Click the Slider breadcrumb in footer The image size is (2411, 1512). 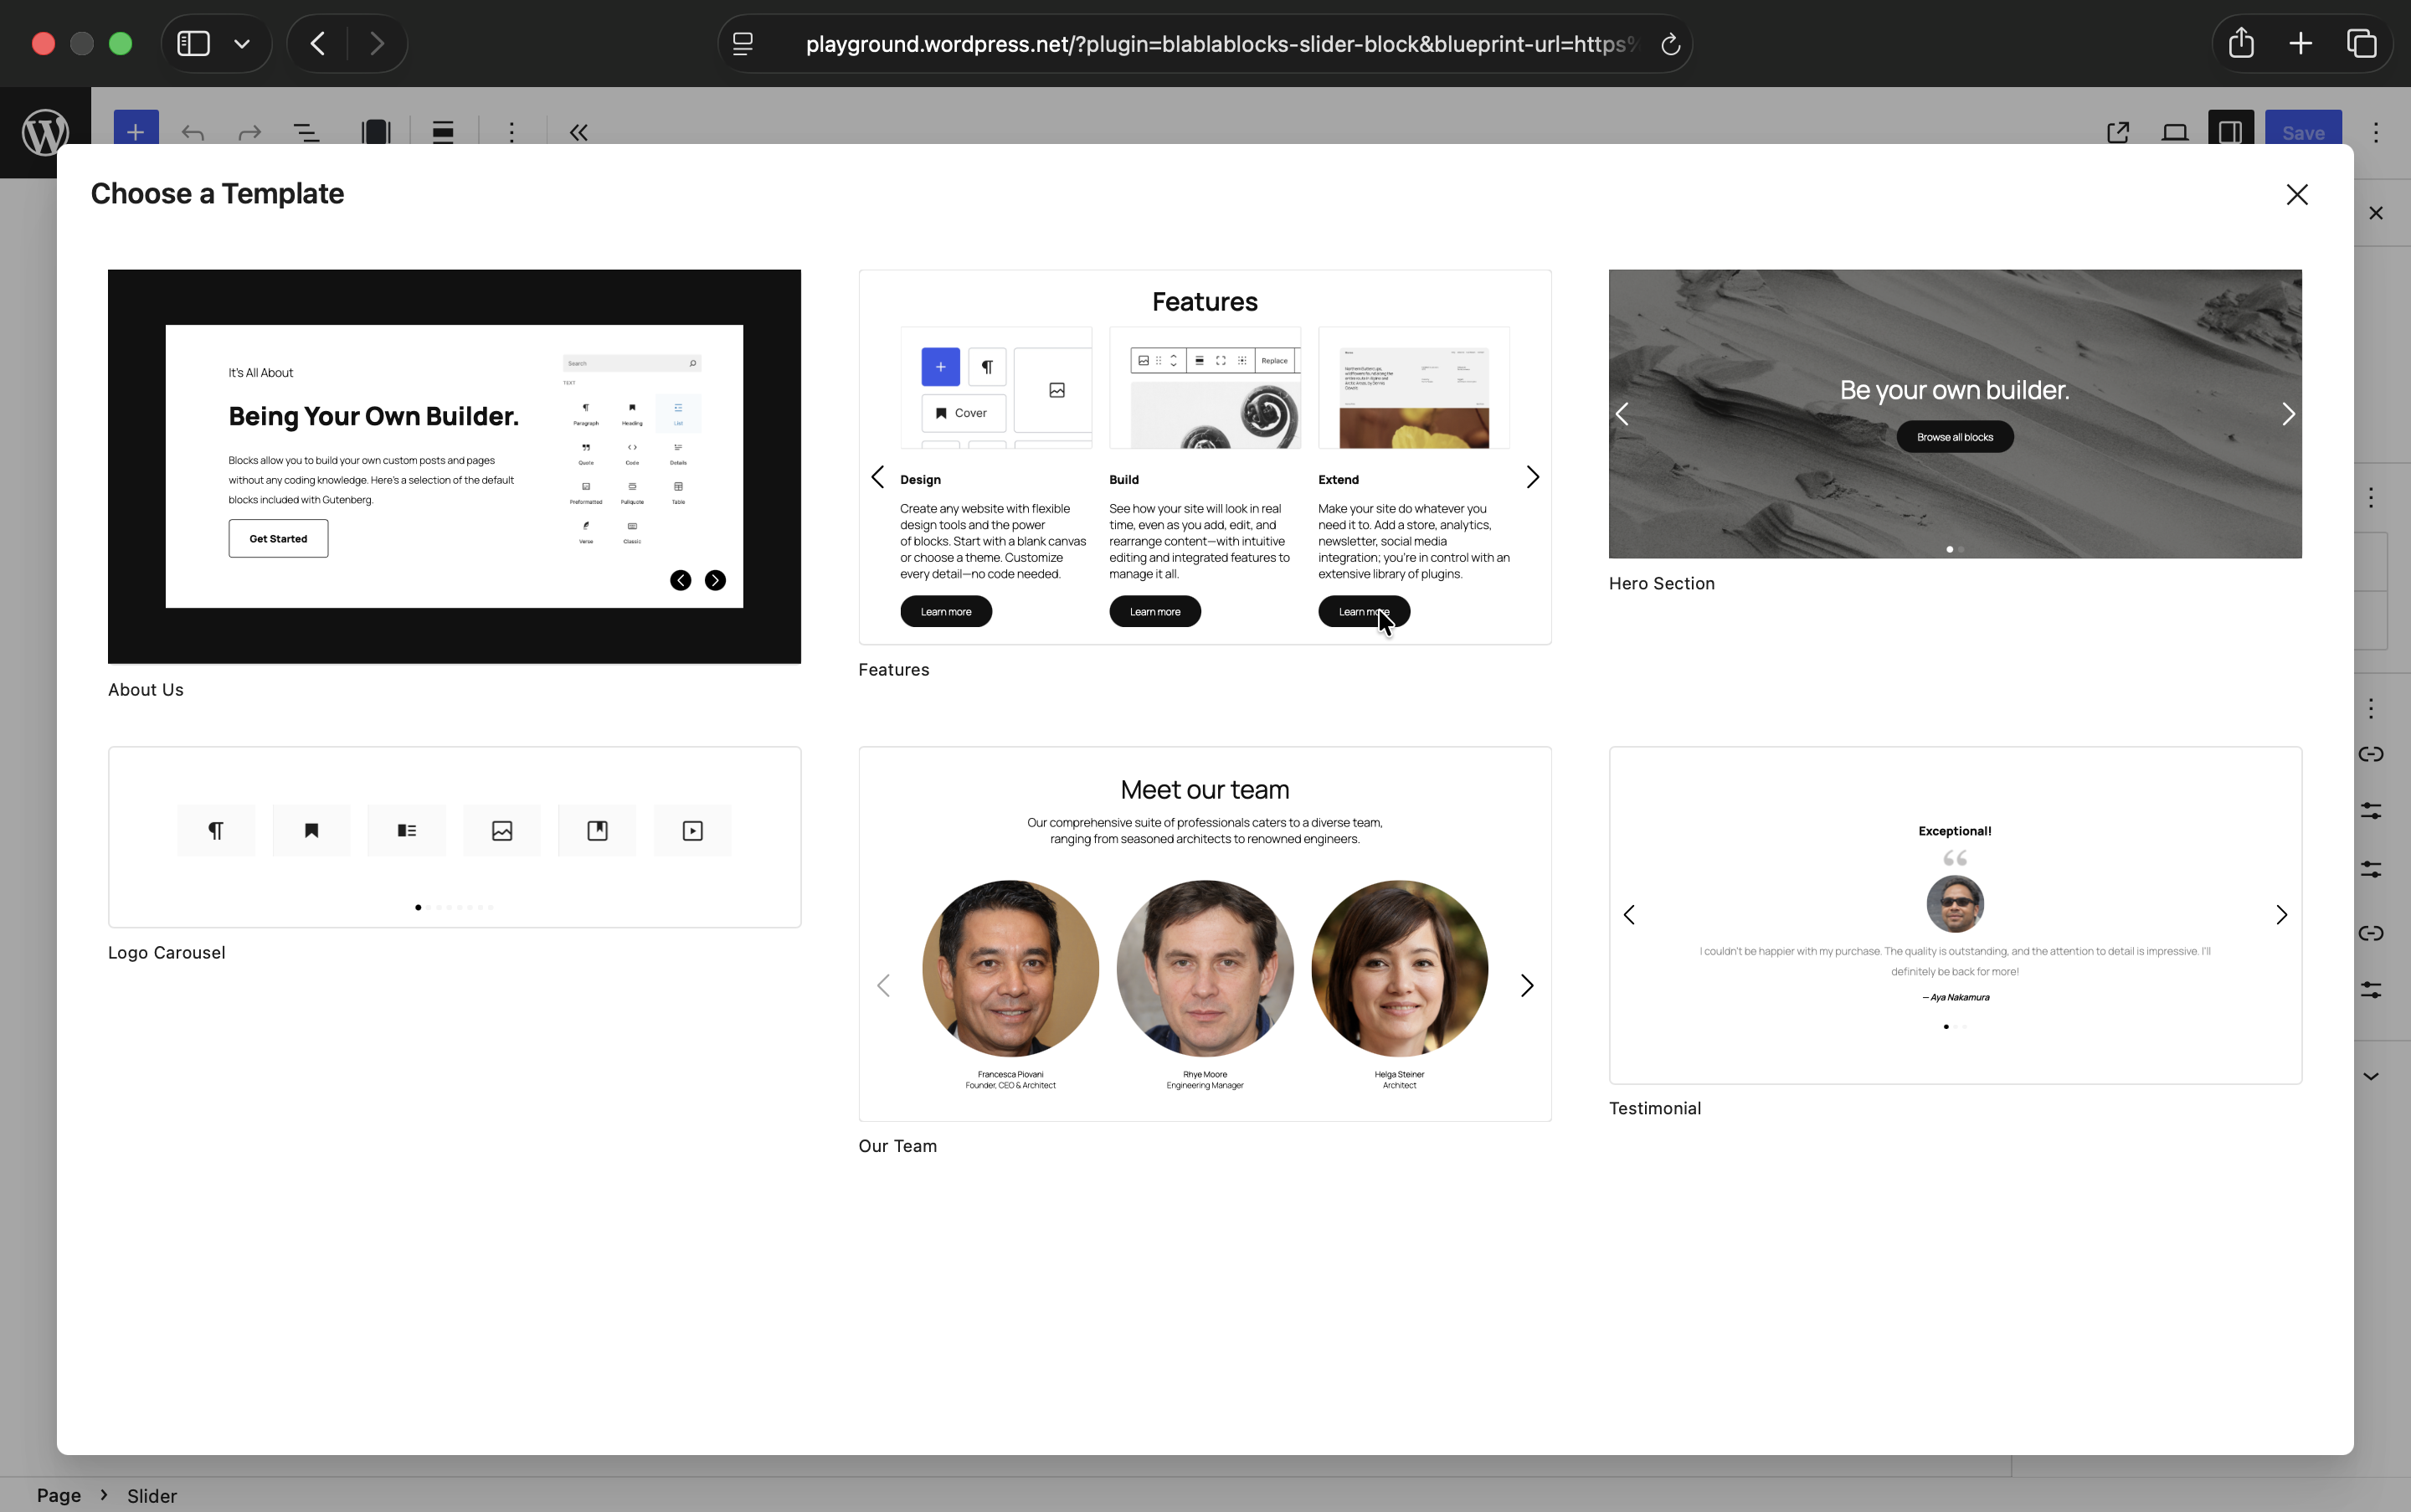point(152,1495)
